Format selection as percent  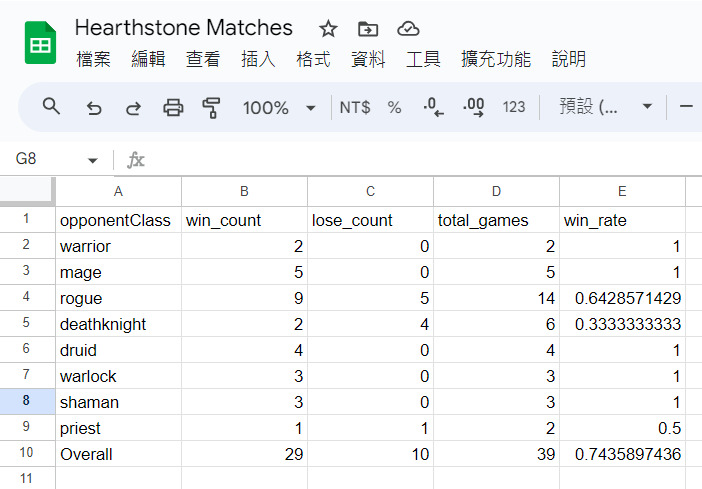click(394, 107)
